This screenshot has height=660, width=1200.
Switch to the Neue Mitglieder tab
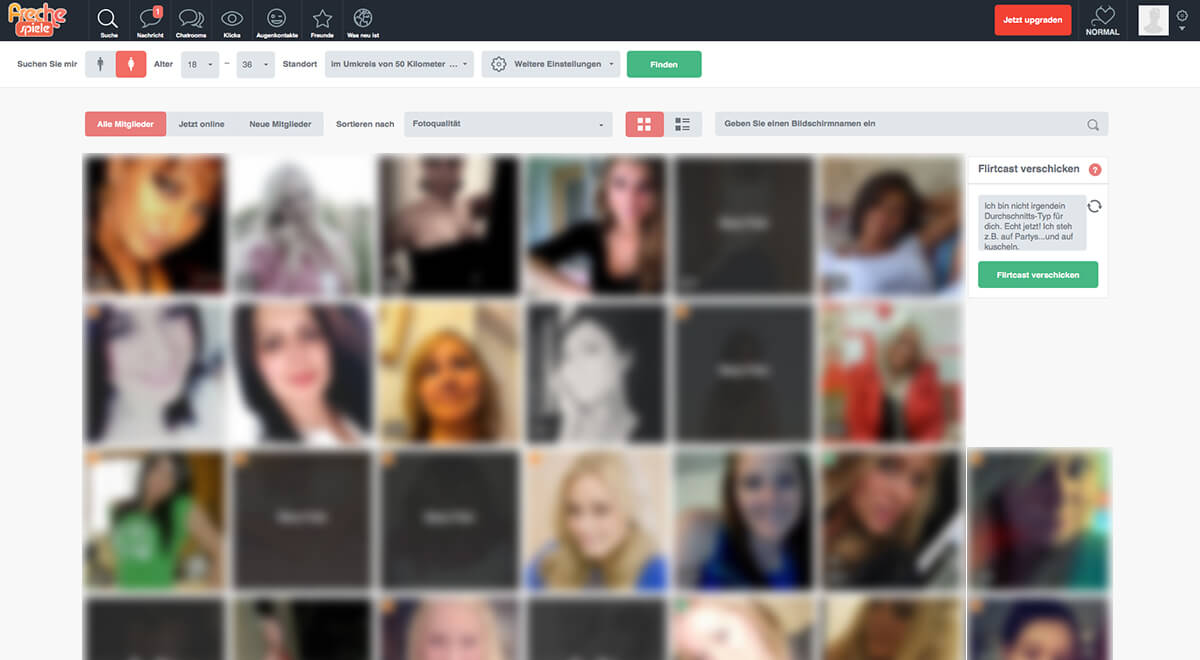280,124
